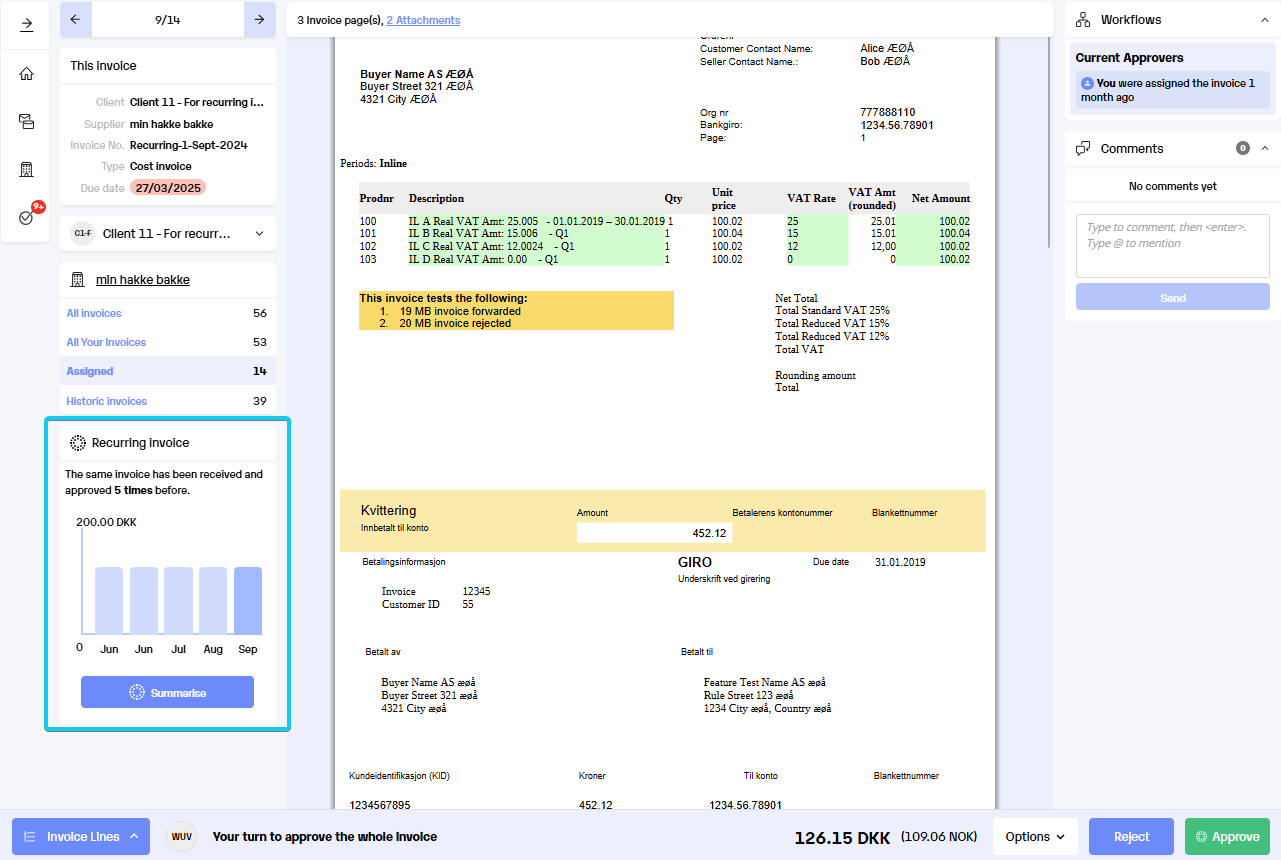The width and height of the screenshot is (1281, 860).
Task: Click the Workflows hierarchy icon
Action: [1083, 20]
